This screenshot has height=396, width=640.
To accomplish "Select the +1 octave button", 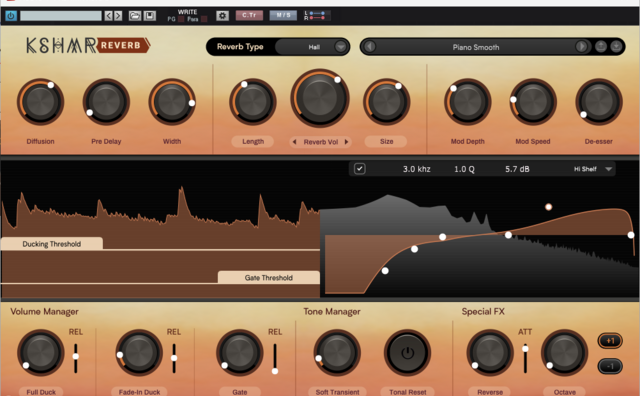I will coord(610,340).
